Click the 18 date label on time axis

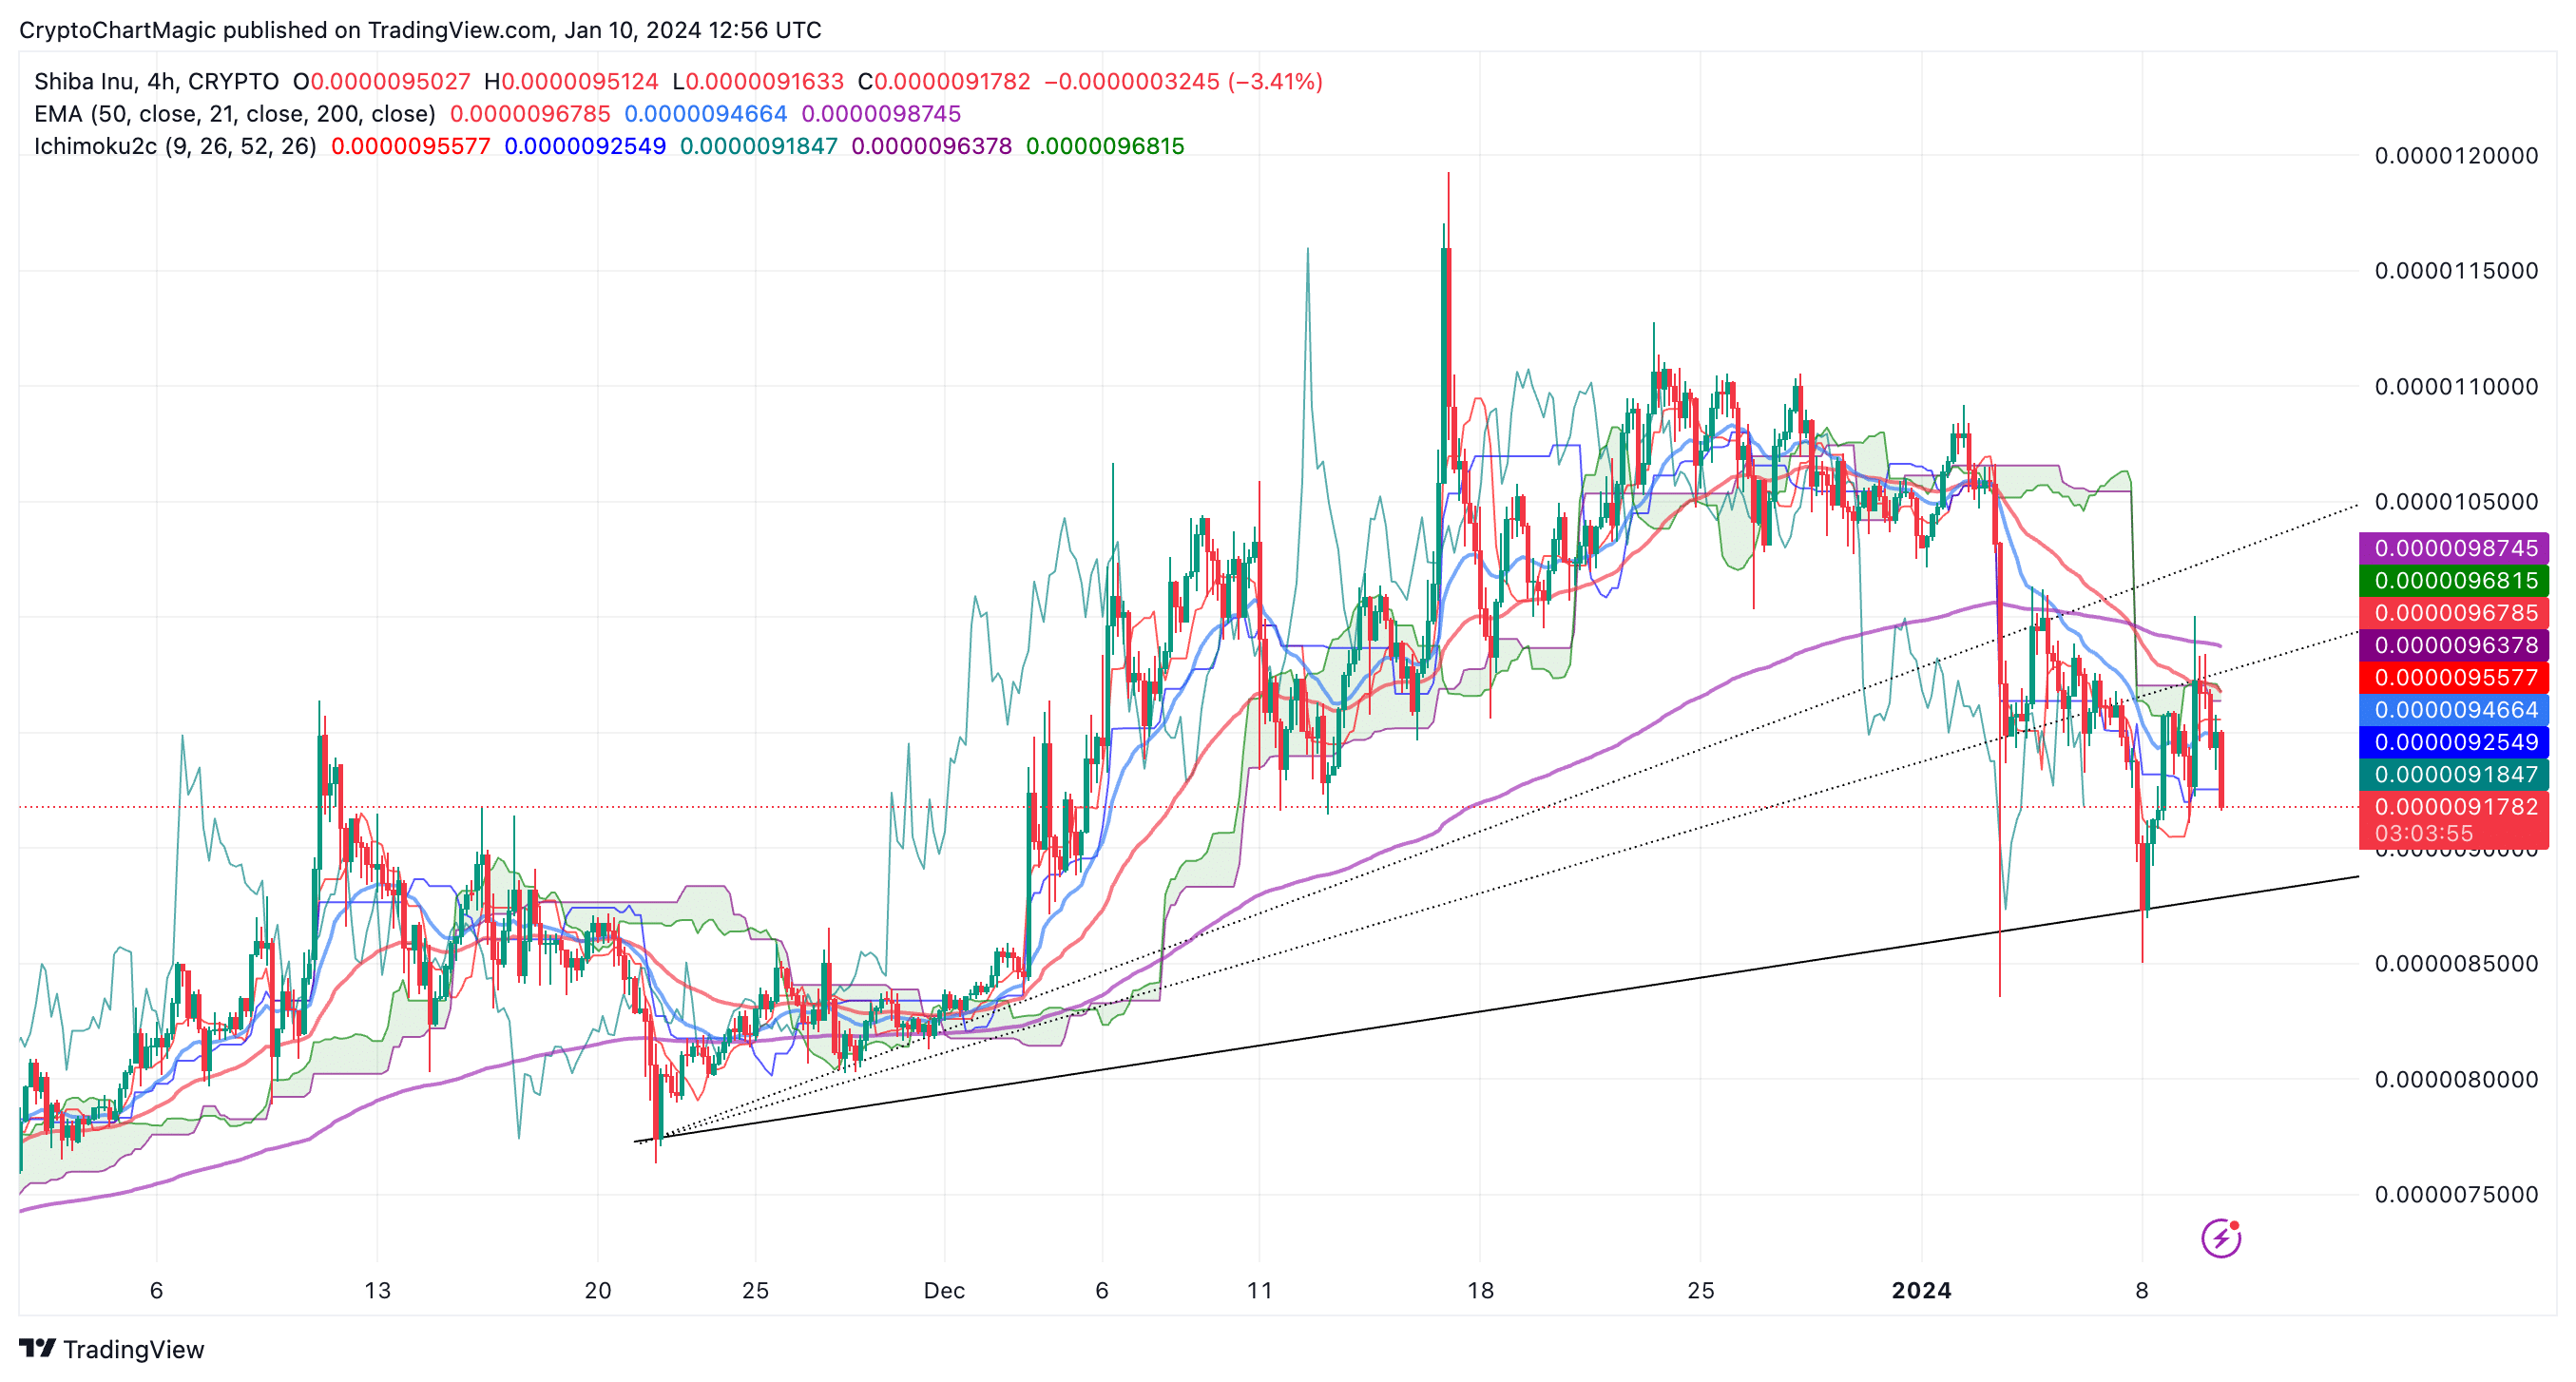(1480, 1291)
